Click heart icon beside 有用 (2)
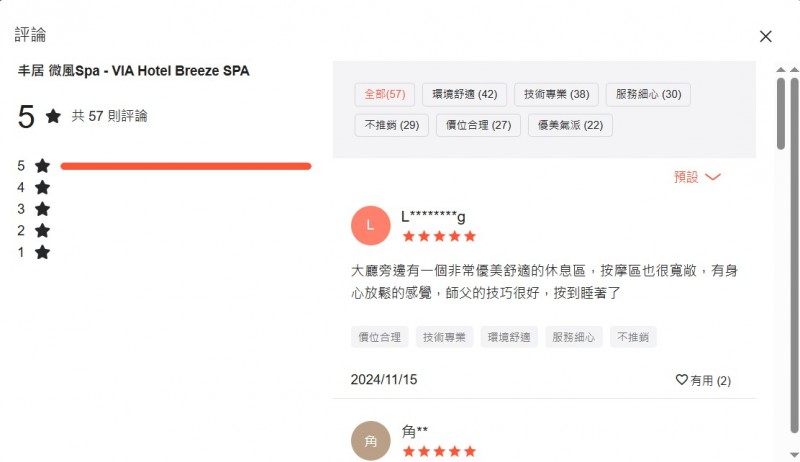 [682, 379]
